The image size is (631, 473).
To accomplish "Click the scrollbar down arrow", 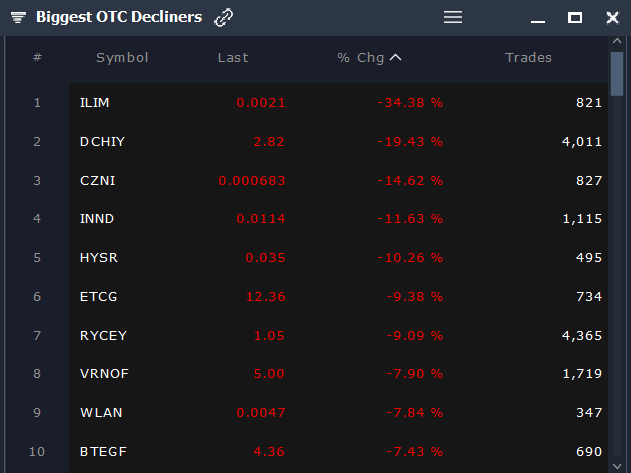I will 617,466.
